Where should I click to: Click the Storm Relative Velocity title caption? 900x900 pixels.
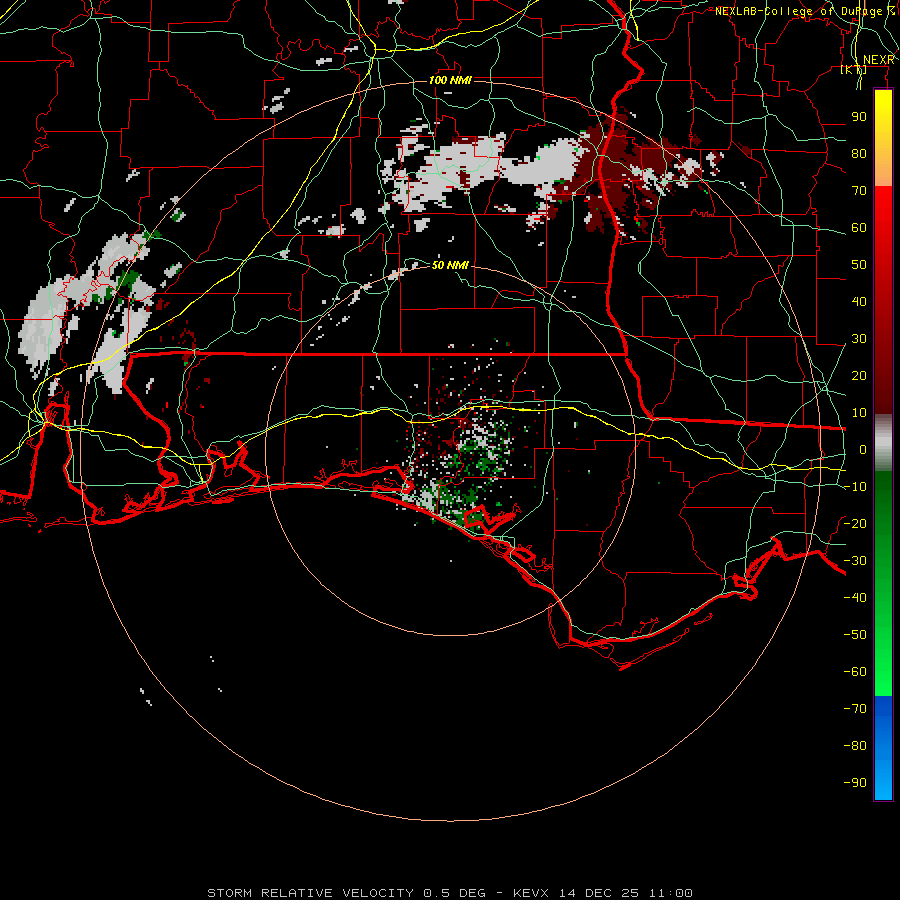pyautogui.click(x=449, y=893)
